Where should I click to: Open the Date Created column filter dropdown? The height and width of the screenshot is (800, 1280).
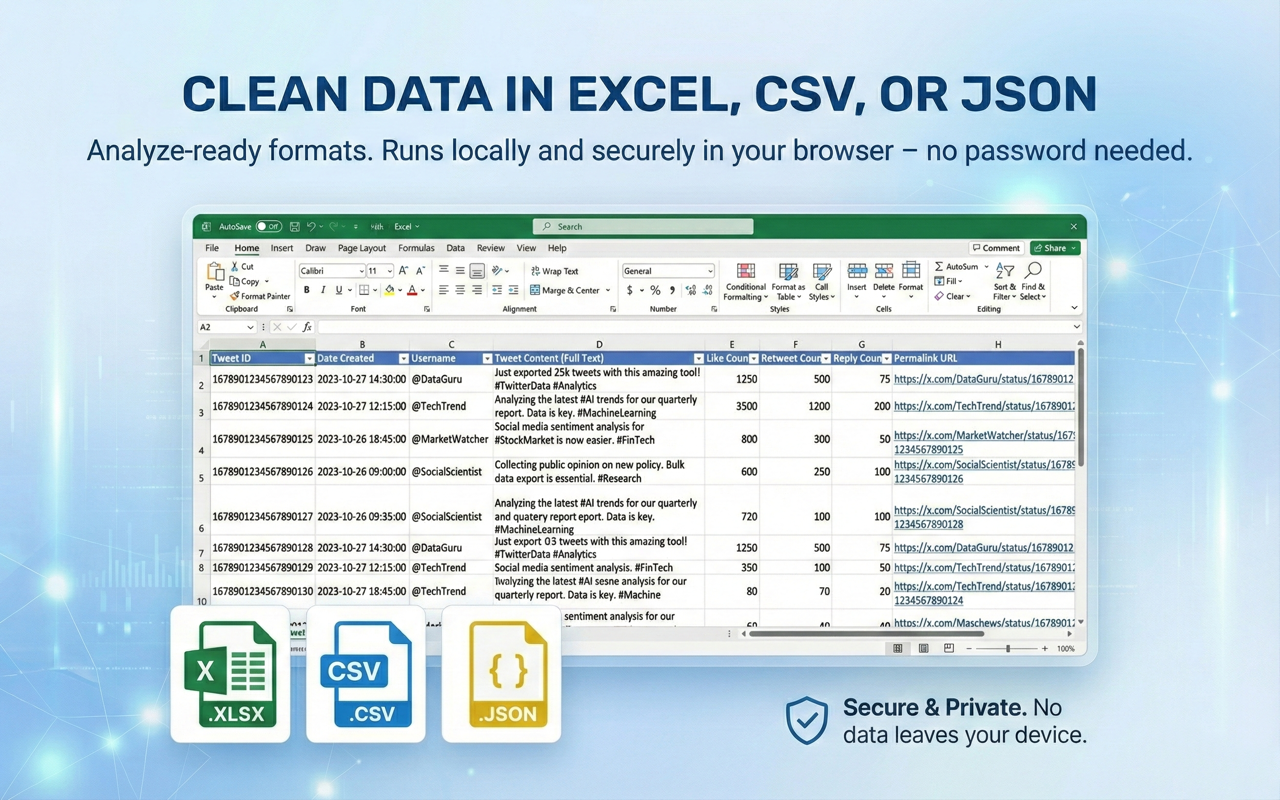click(403, 358)
